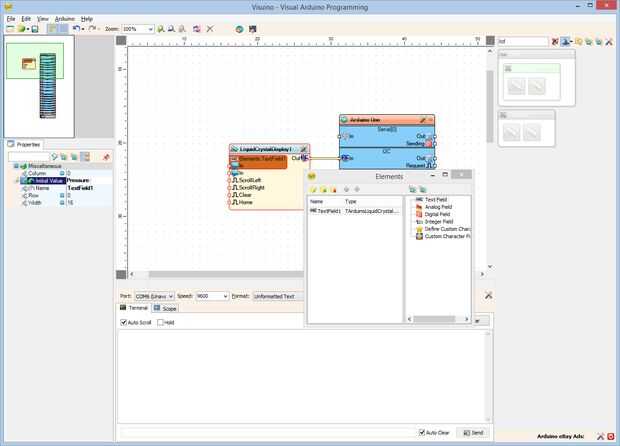
Task: Open the Edit menu
Action: 26,19
